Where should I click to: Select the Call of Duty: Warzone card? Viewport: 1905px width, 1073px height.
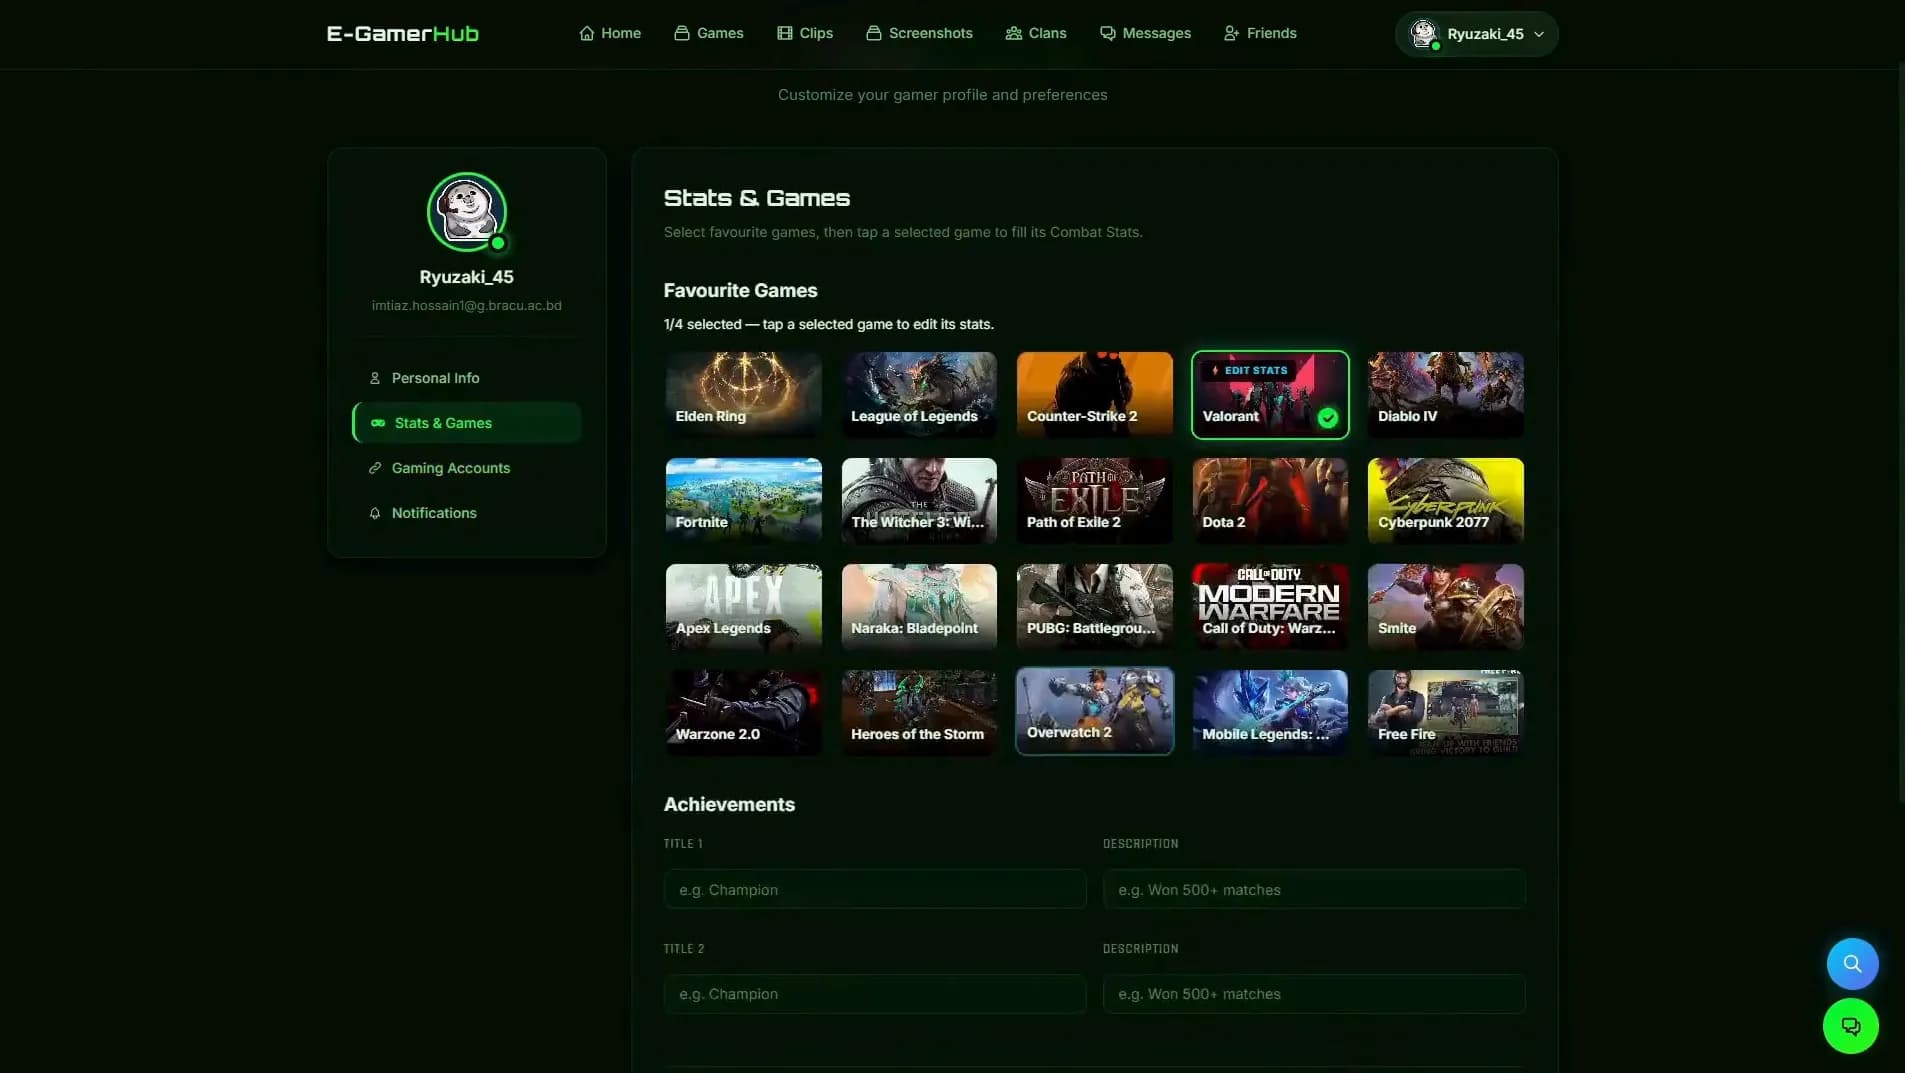(1270, 607)
